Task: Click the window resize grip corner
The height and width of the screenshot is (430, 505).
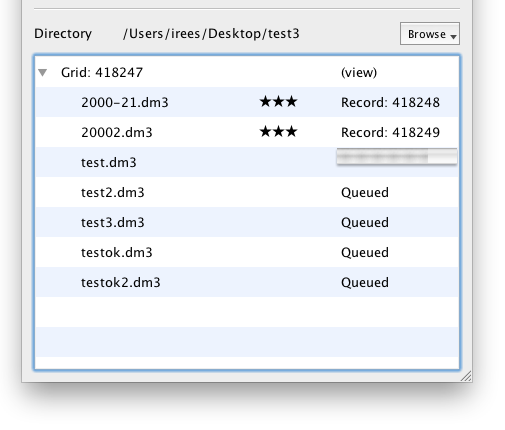Action: pos(466,376)
